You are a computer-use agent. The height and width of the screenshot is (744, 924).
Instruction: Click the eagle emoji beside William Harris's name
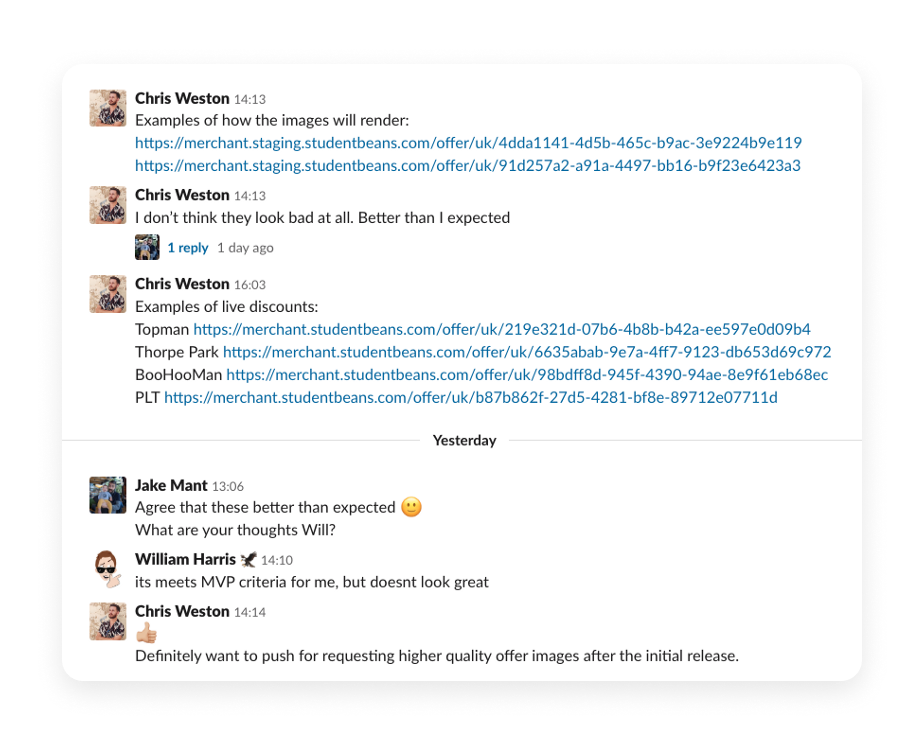click(247, 558)
